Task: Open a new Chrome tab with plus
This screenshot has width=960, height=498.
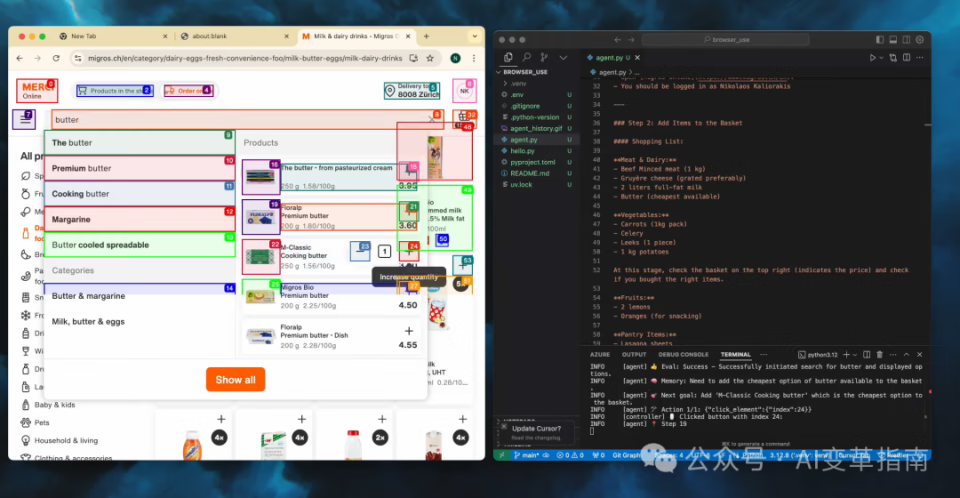Action: (x=426, y=36)
